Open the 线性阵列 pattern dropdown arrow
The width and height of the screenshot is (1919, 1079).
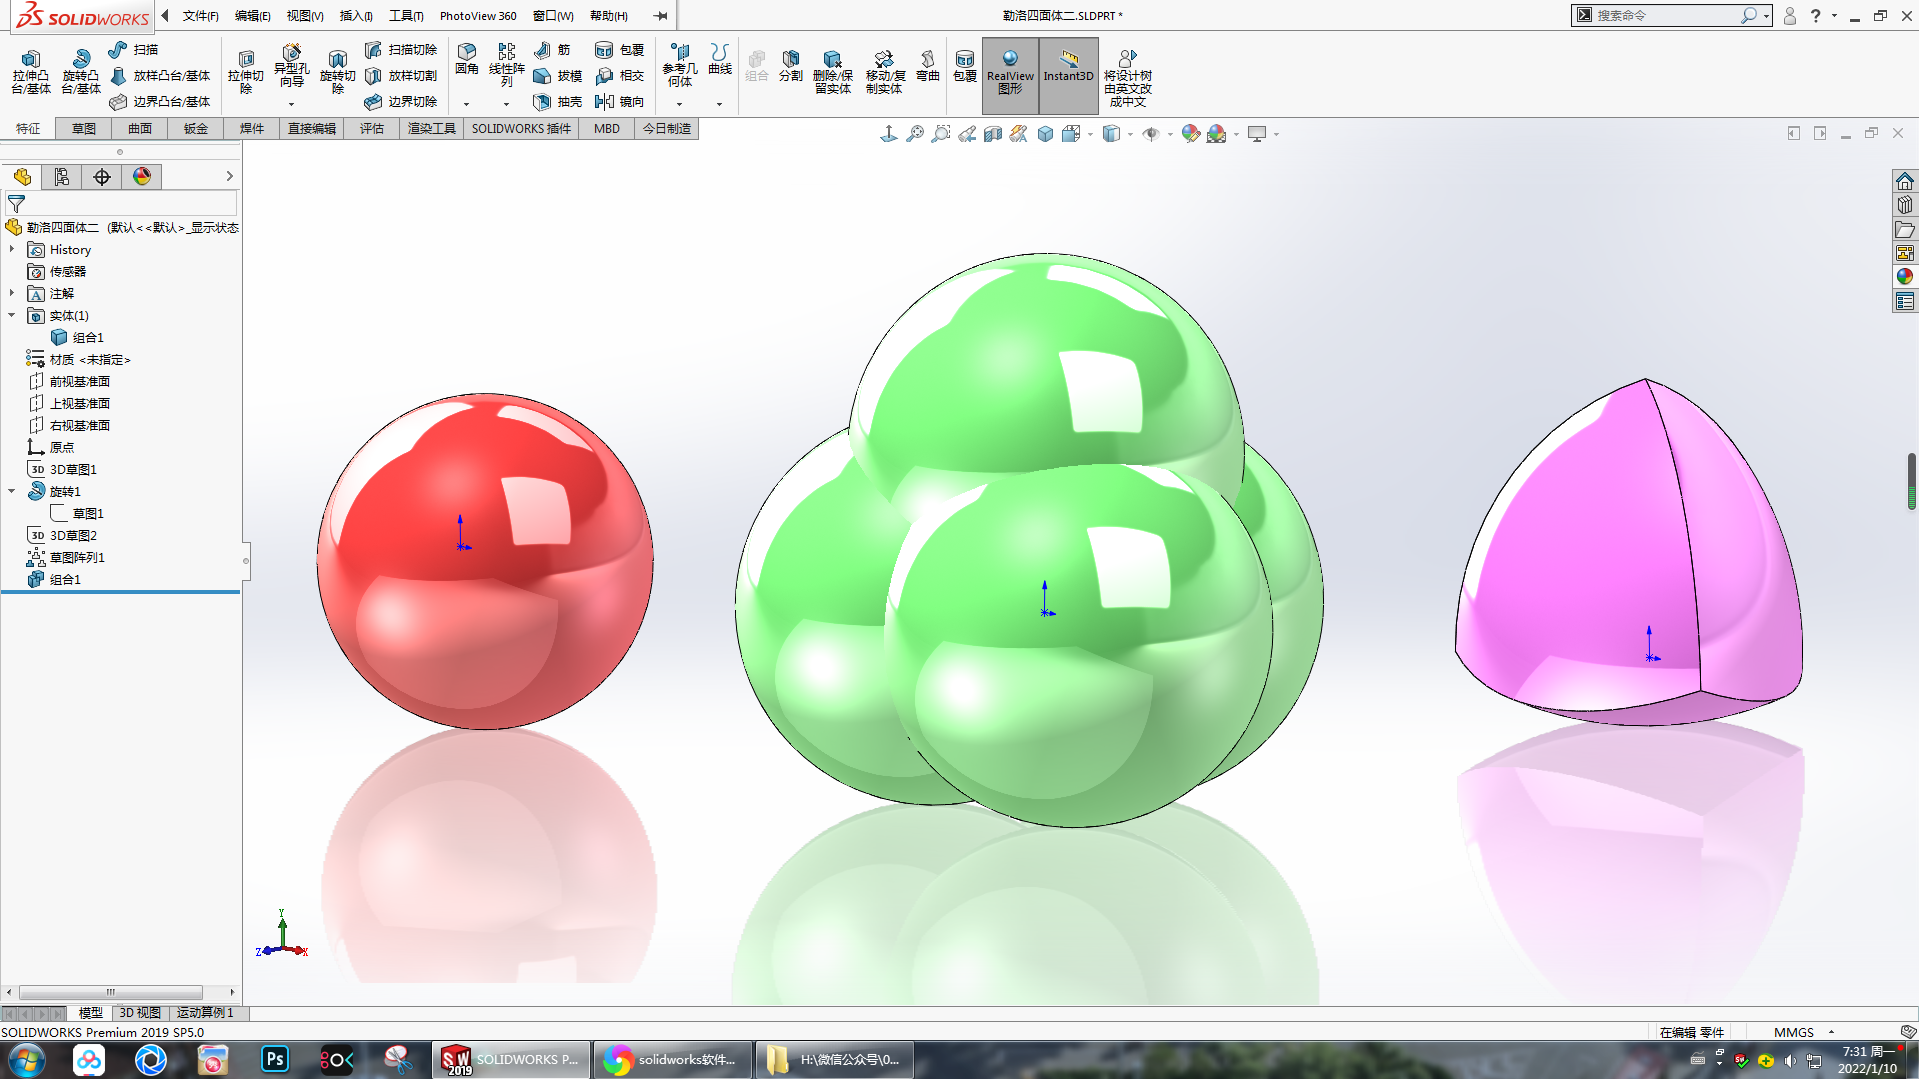click(506, 104)
